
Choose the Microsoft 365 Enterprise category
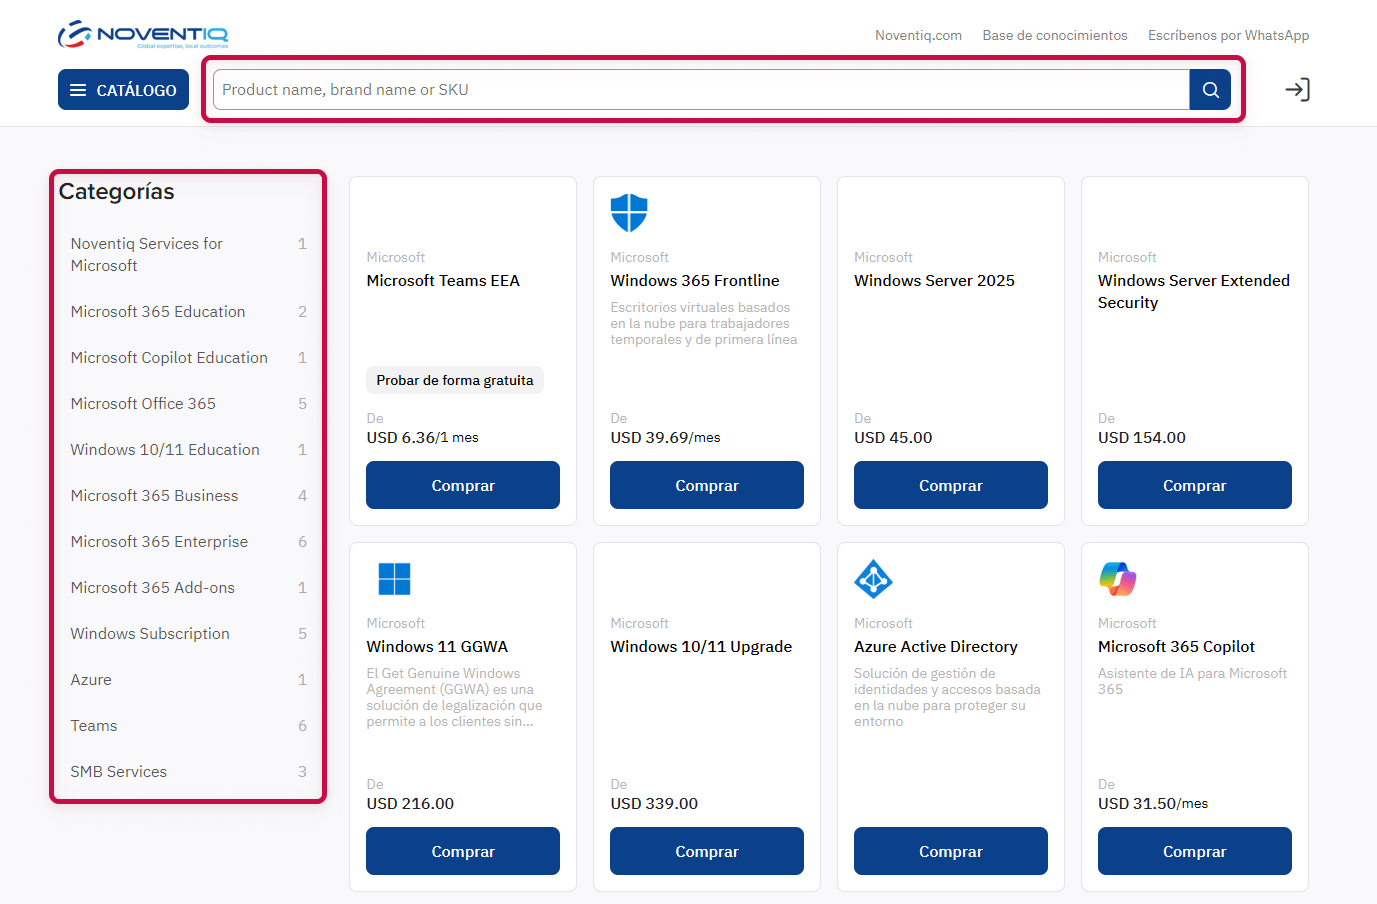click(159, 542)
